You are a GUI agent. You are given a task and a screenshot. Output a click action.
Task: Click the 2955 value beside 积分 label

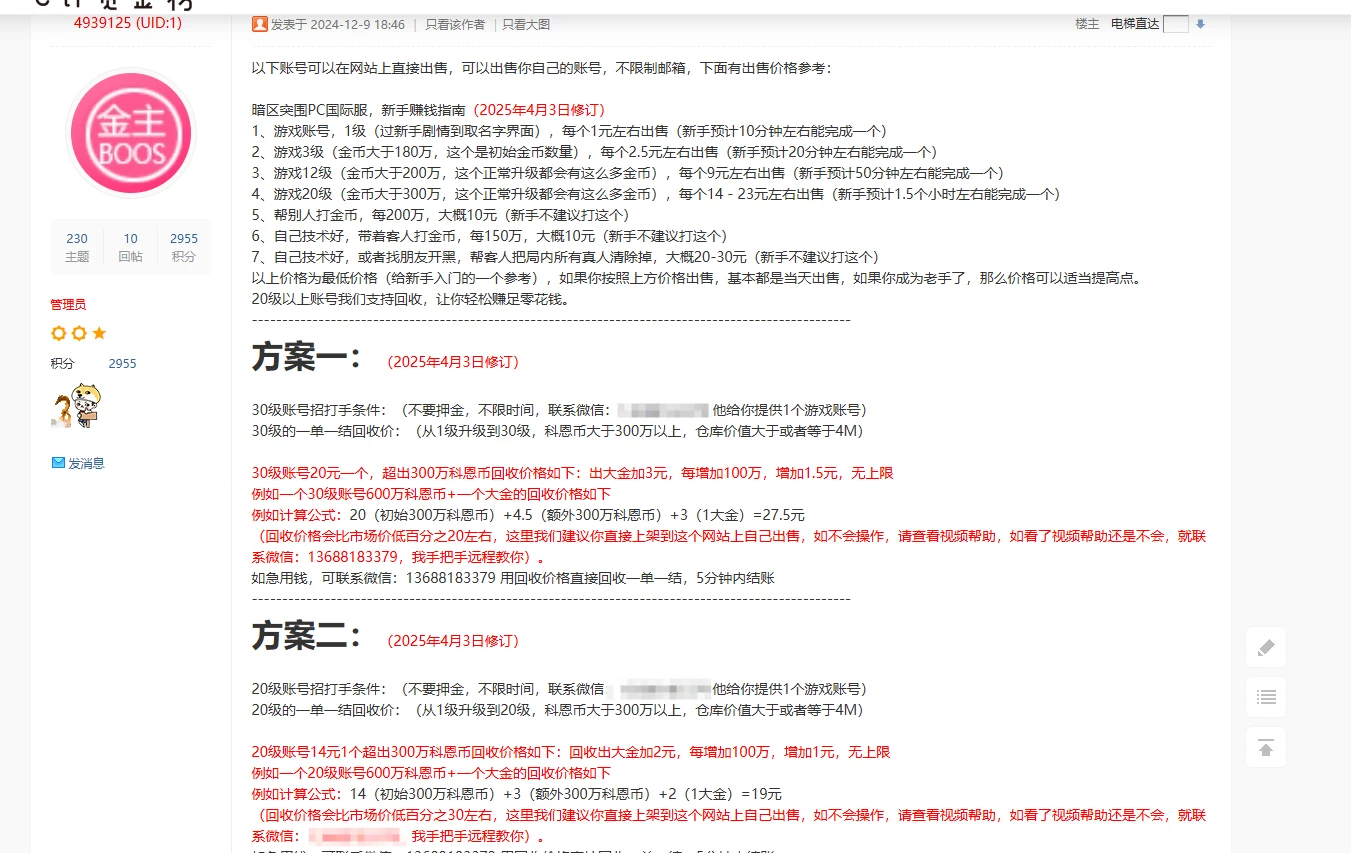(123, 364)
